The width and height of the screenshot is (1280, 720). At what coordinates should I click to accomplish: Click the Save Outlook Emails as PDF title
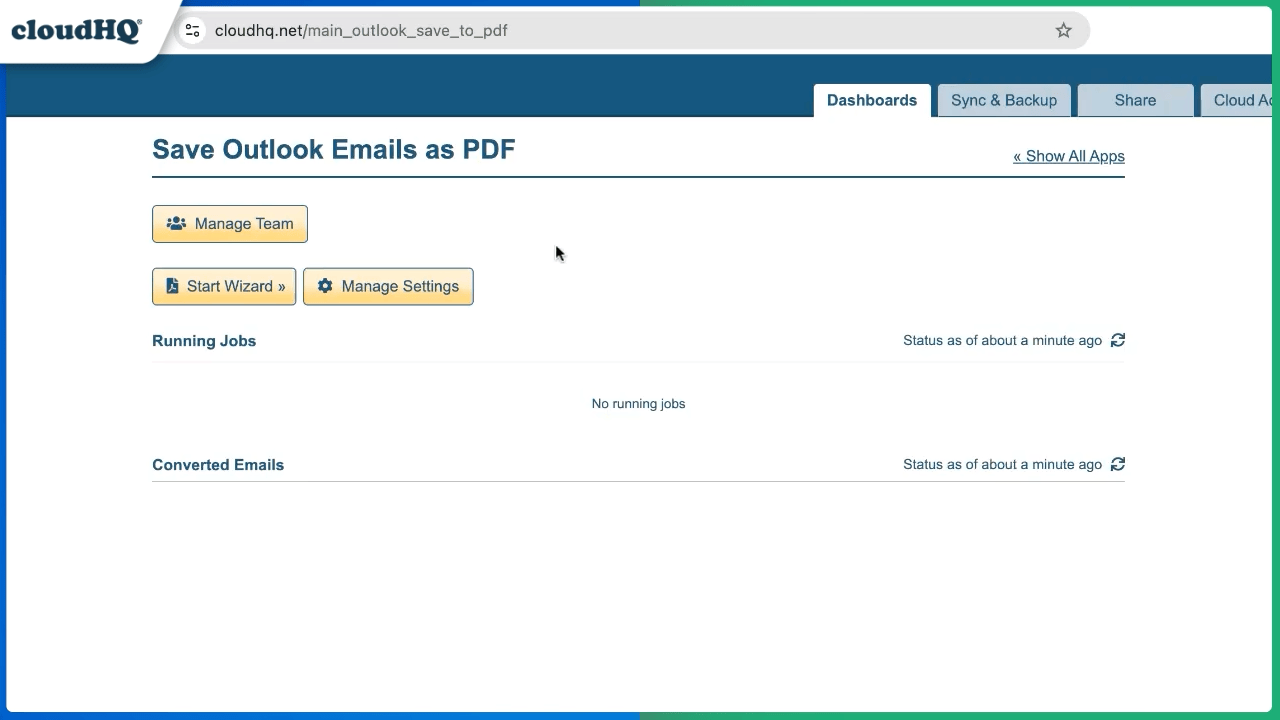pos(334,150)
